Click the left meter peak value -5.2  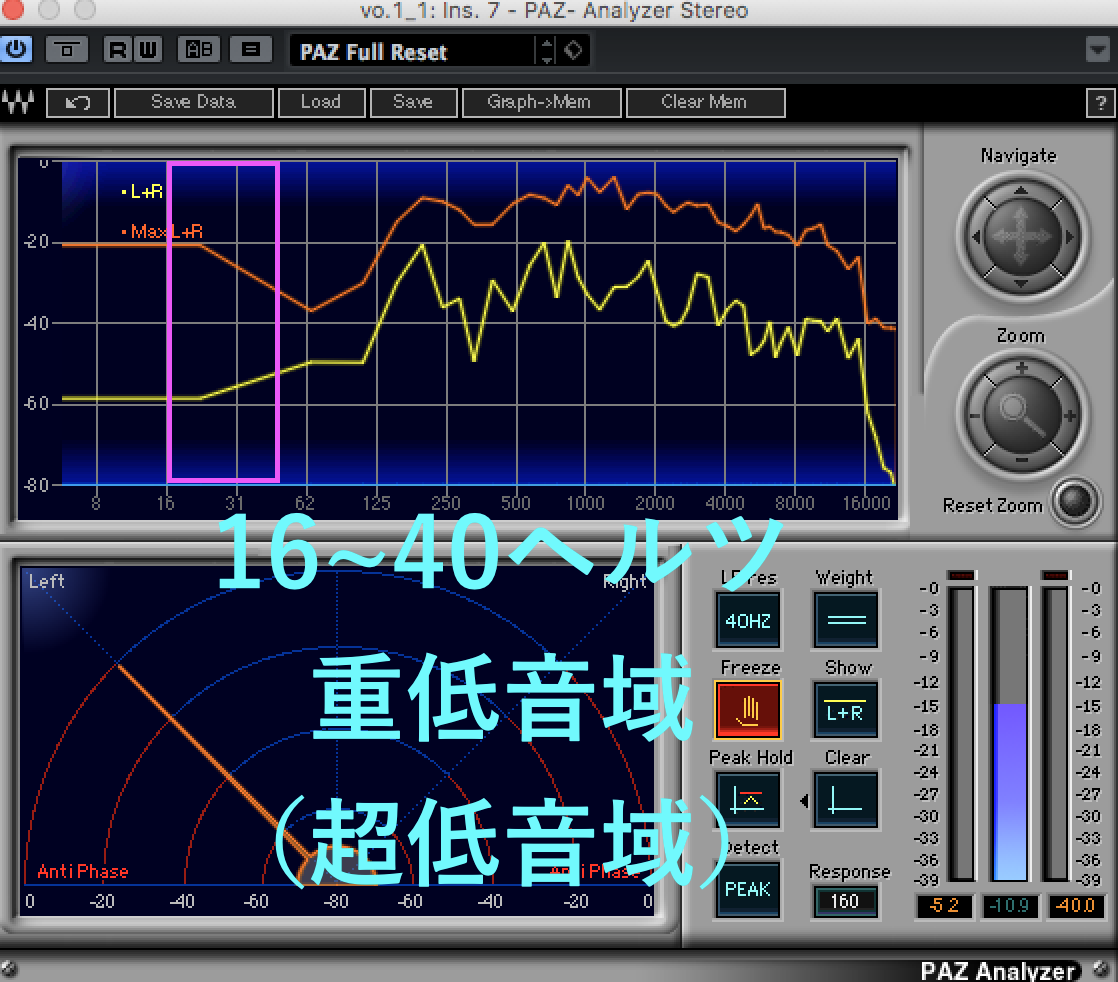pos(944,906)
